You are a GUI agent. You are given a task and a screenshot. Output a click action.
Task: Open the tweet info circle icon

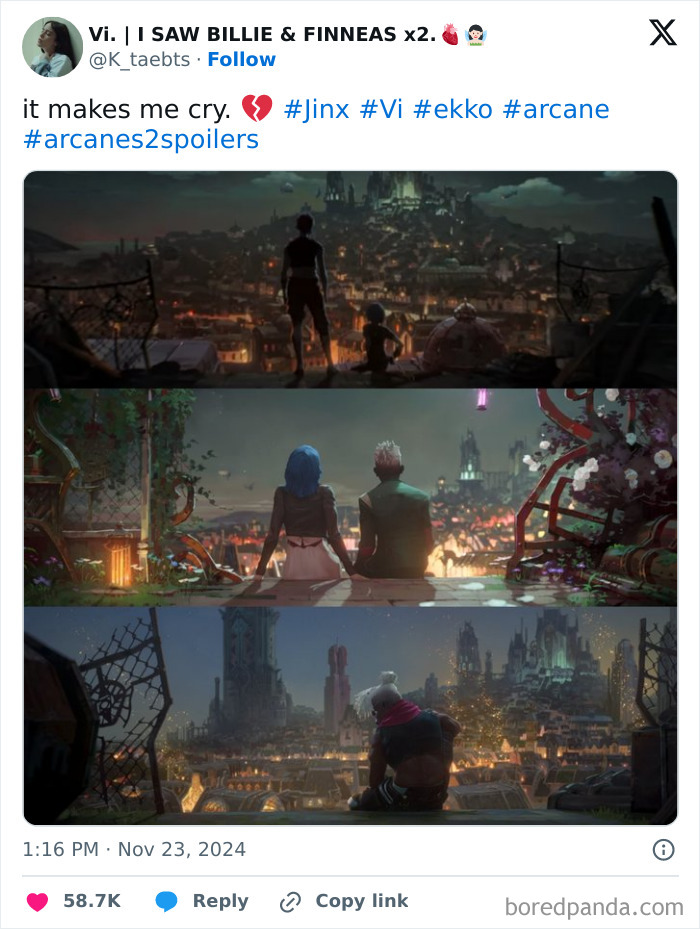(x=663, y=850)
